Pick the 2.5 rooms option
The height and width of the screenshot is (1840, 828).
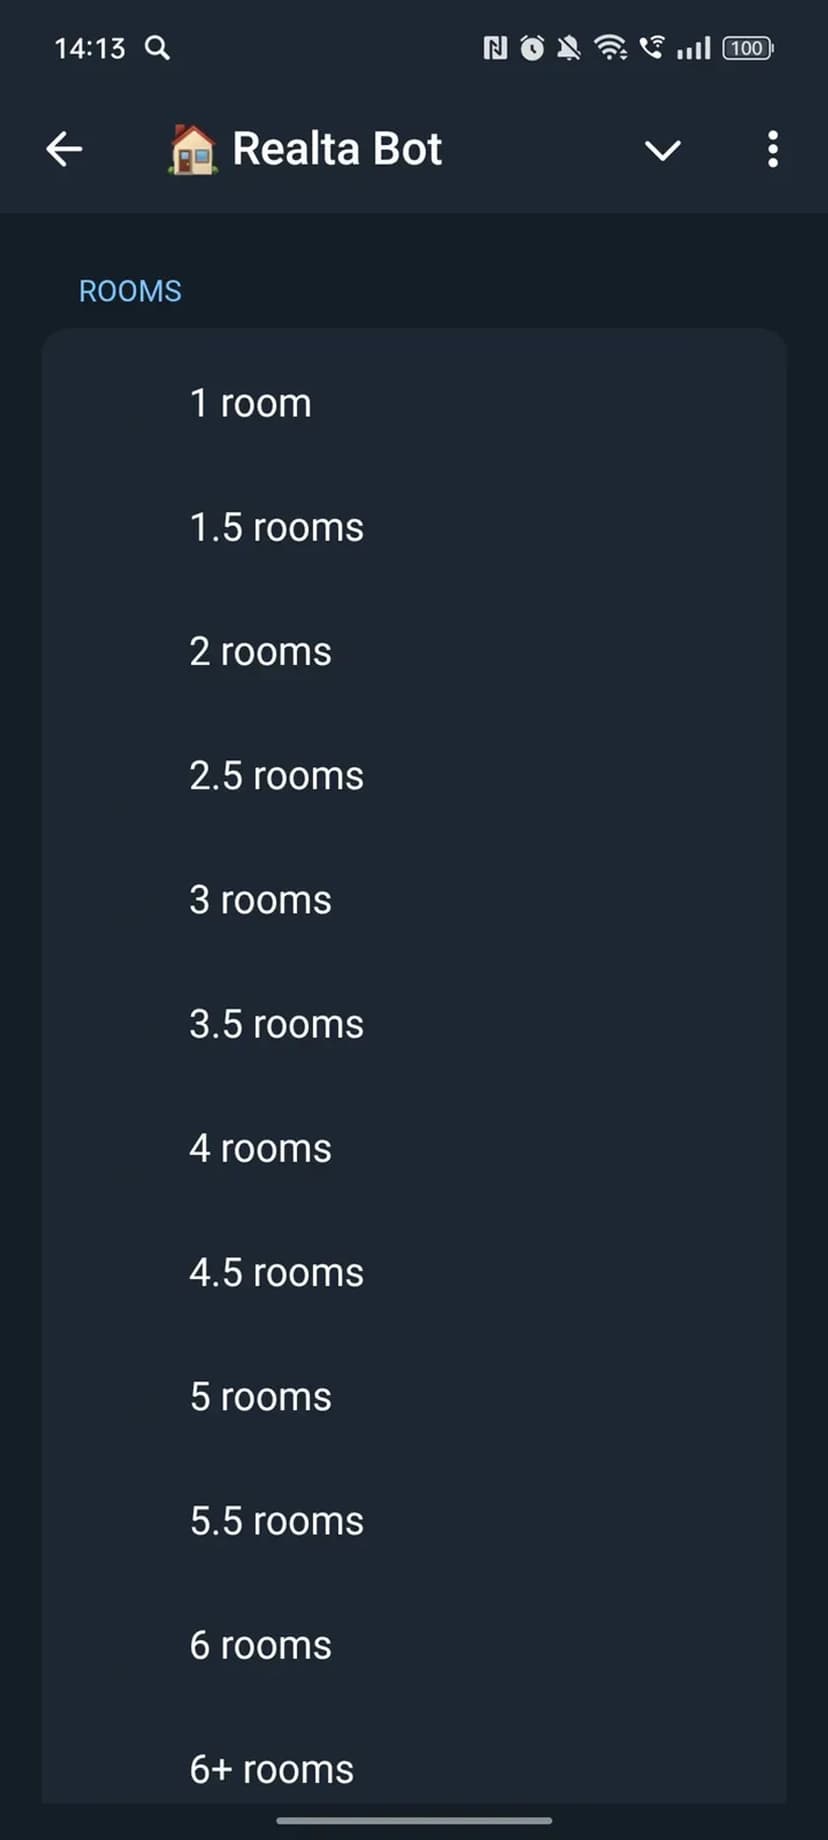pos(277,776)
